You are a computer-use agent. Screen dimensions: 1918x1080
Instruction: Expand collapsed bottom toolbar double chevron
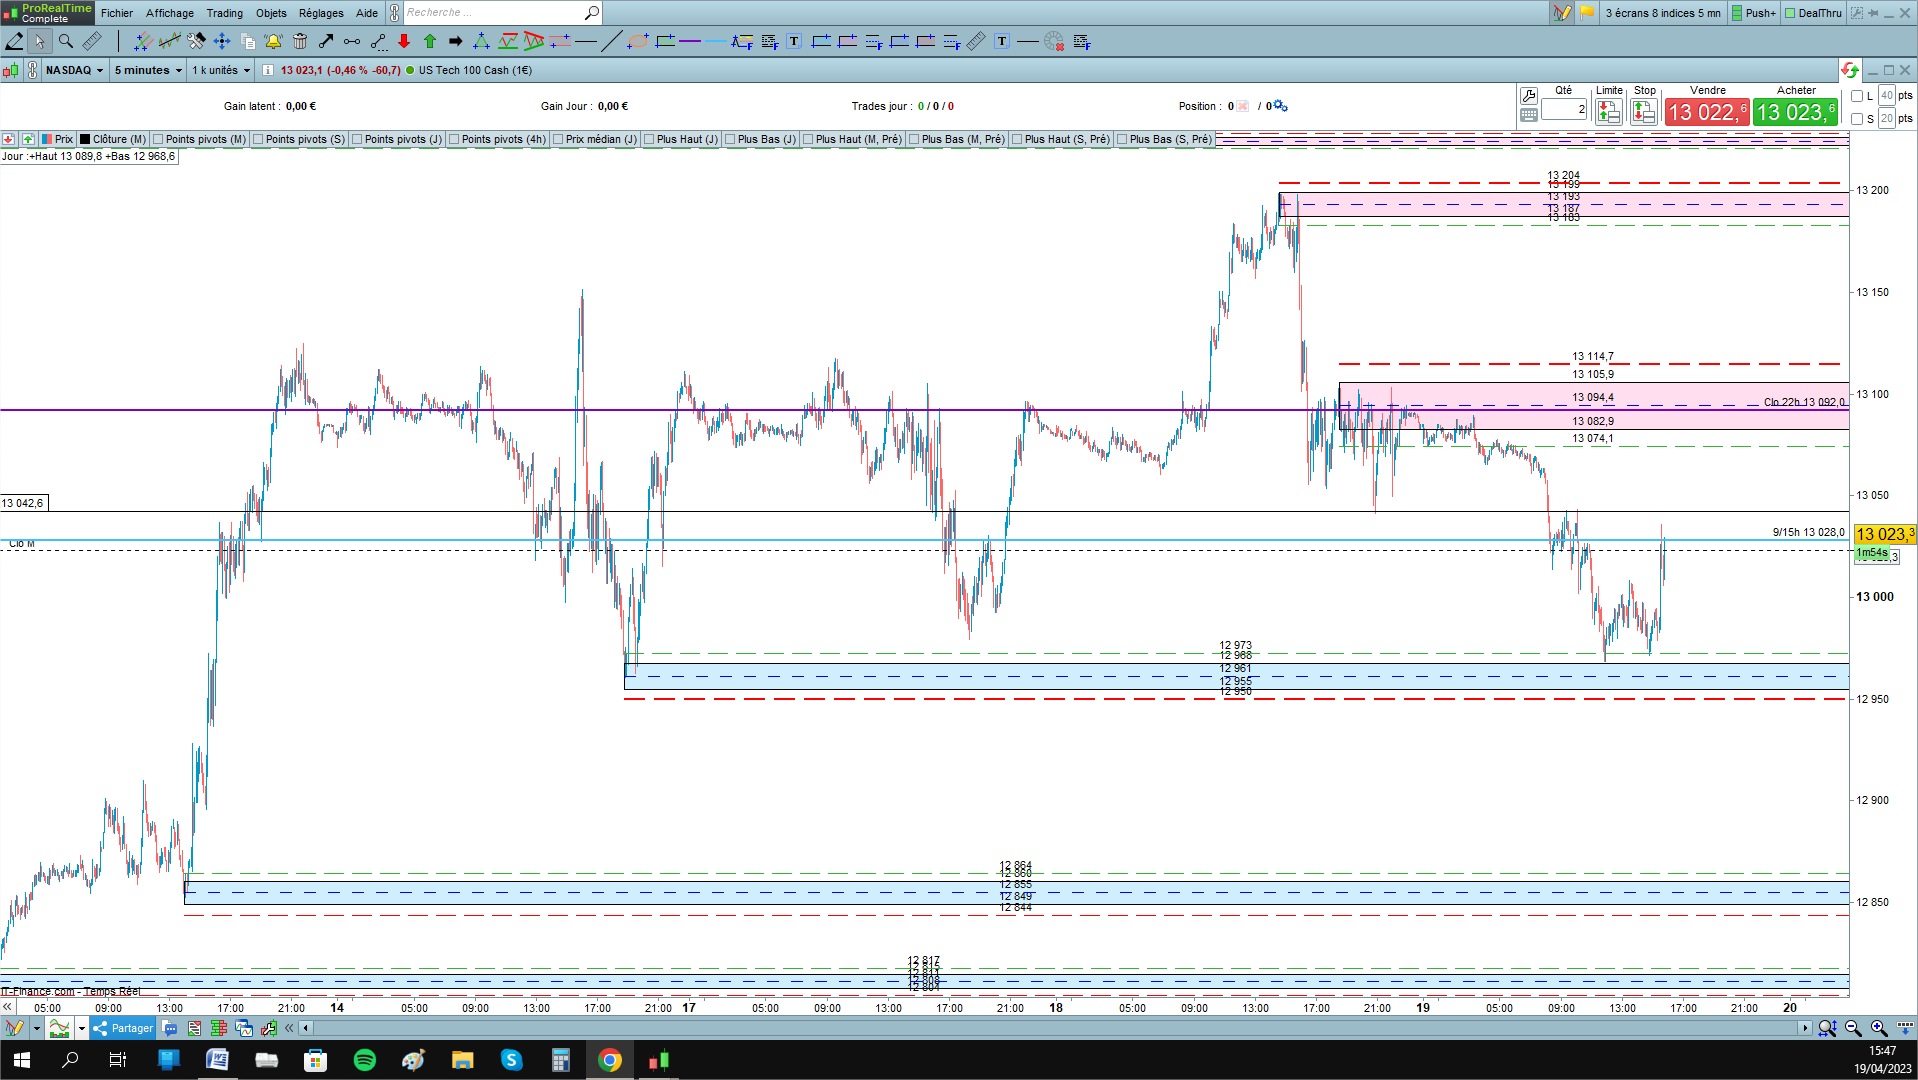[289, 1028]
